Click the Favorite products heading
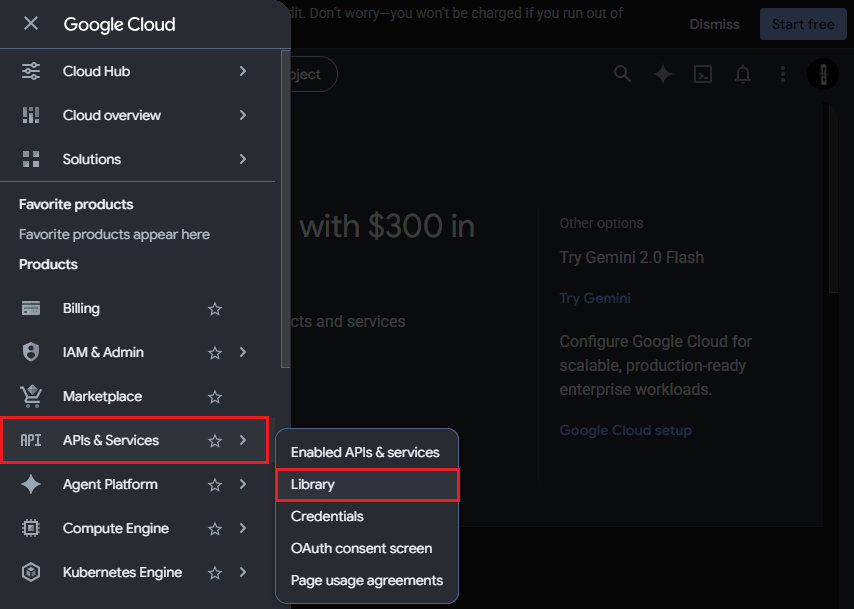Screen dimensions: 854x609 coord(76,204)
